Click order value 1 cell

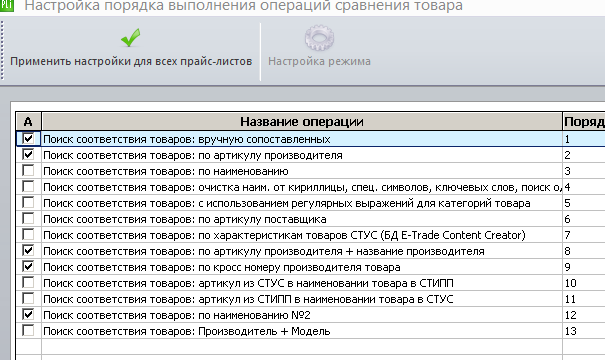click(584, 139)
